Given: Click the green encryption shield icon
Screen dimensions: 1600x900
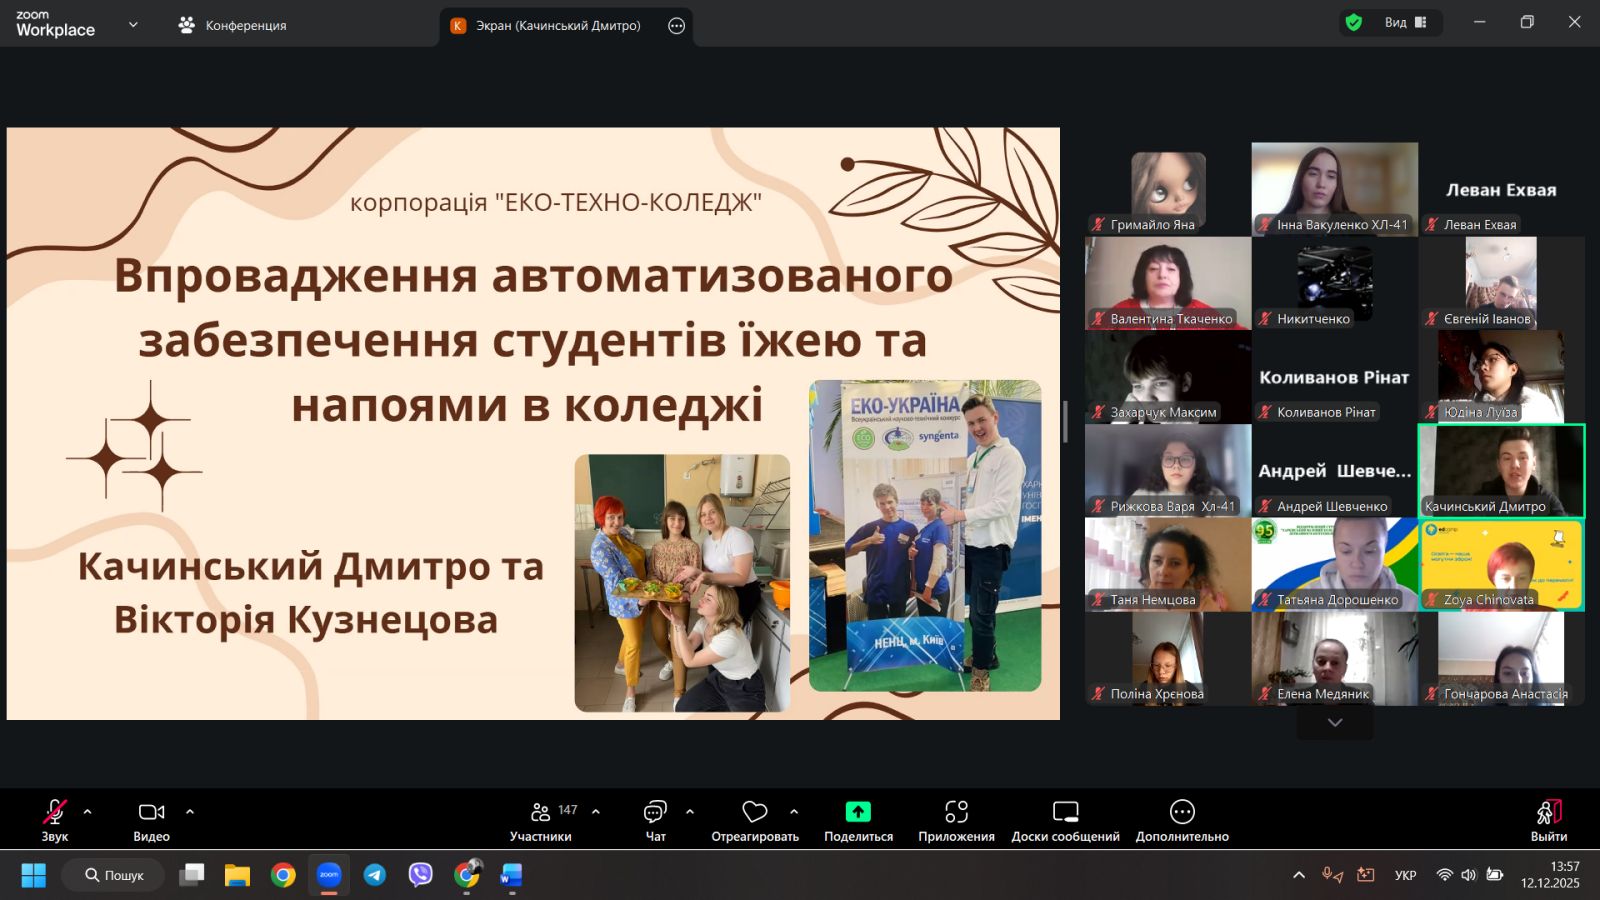Looking at the screenshot, I should 1354,22.
